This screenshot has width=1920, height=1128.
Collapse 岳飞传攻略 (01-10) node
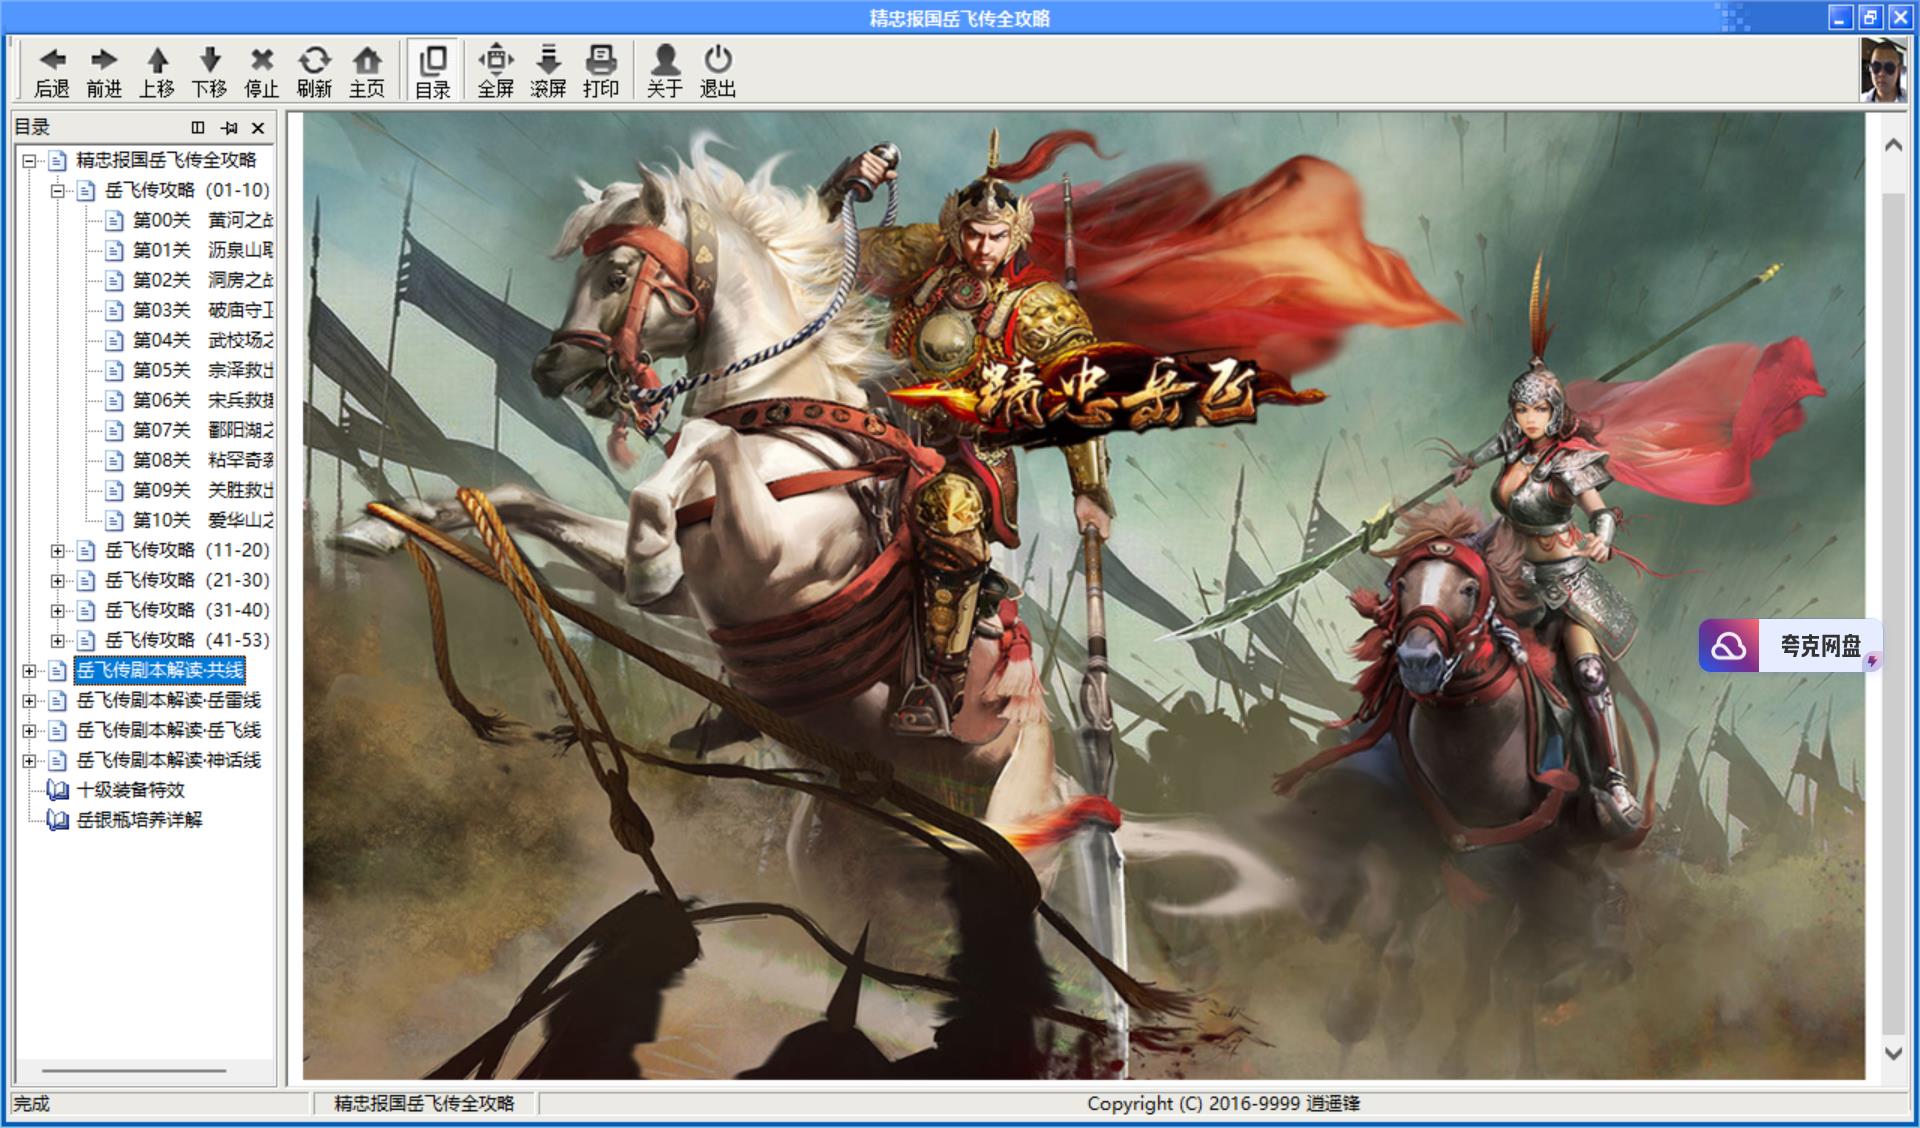click(57, 190)
